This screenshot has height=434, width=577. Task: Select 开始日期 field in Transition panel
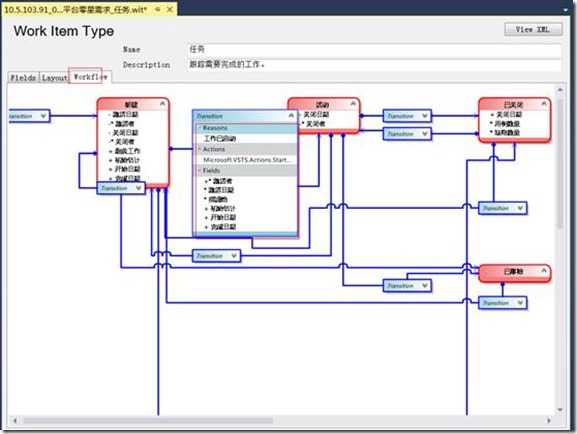pyautogui.click(x=223, y=218)
